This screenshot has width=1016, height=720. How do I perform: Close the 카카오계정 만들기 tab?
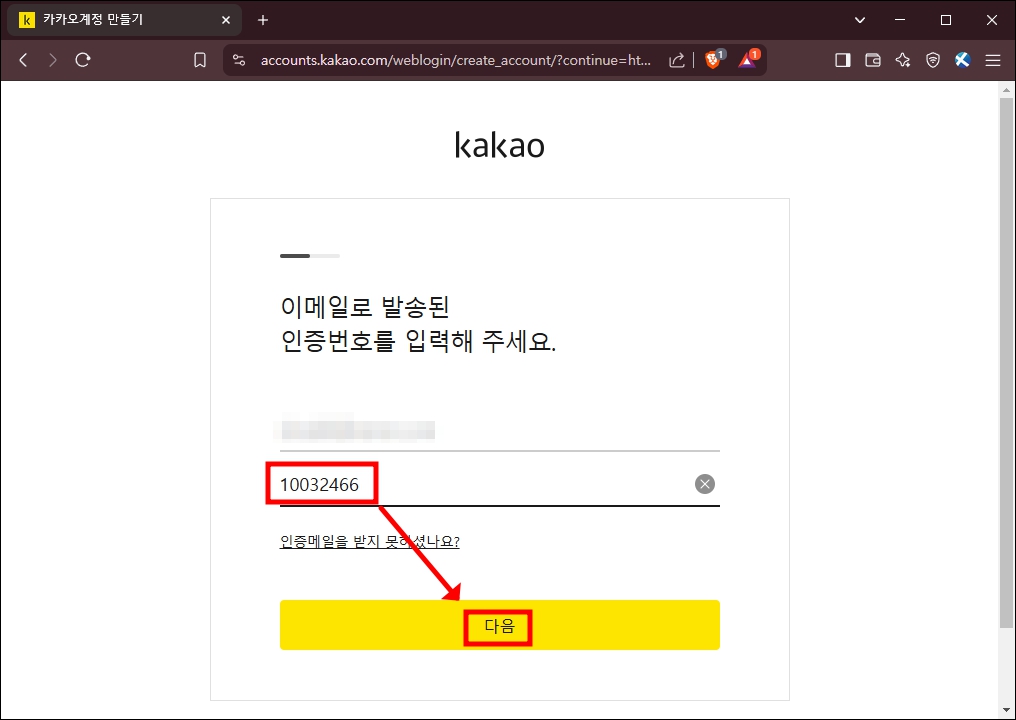pyautogui.click(x=225, y=20)
